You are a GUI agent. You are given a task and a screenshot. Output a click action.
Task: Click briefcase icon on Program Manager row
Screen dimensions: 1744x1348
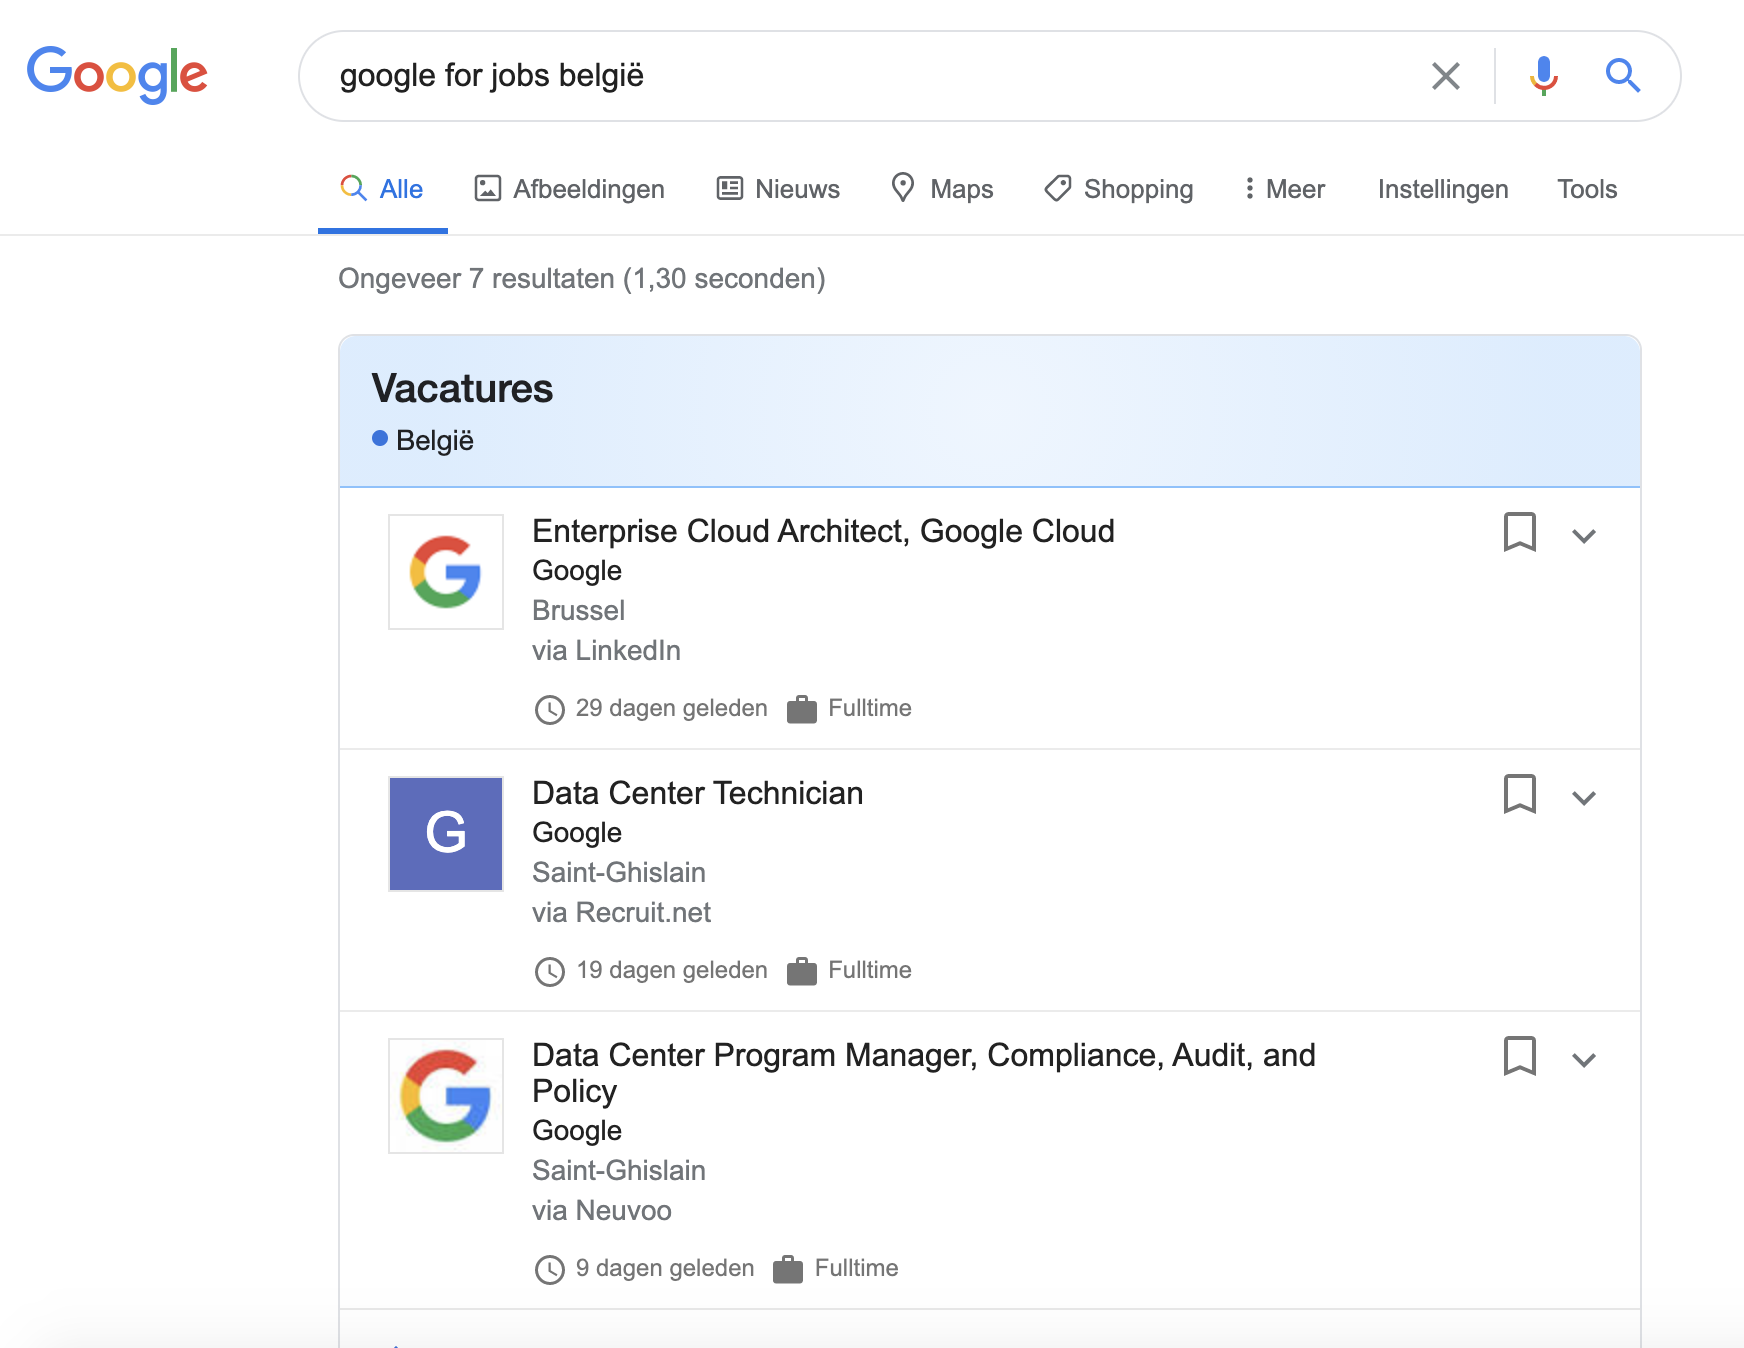click(x=788, y=1269)
